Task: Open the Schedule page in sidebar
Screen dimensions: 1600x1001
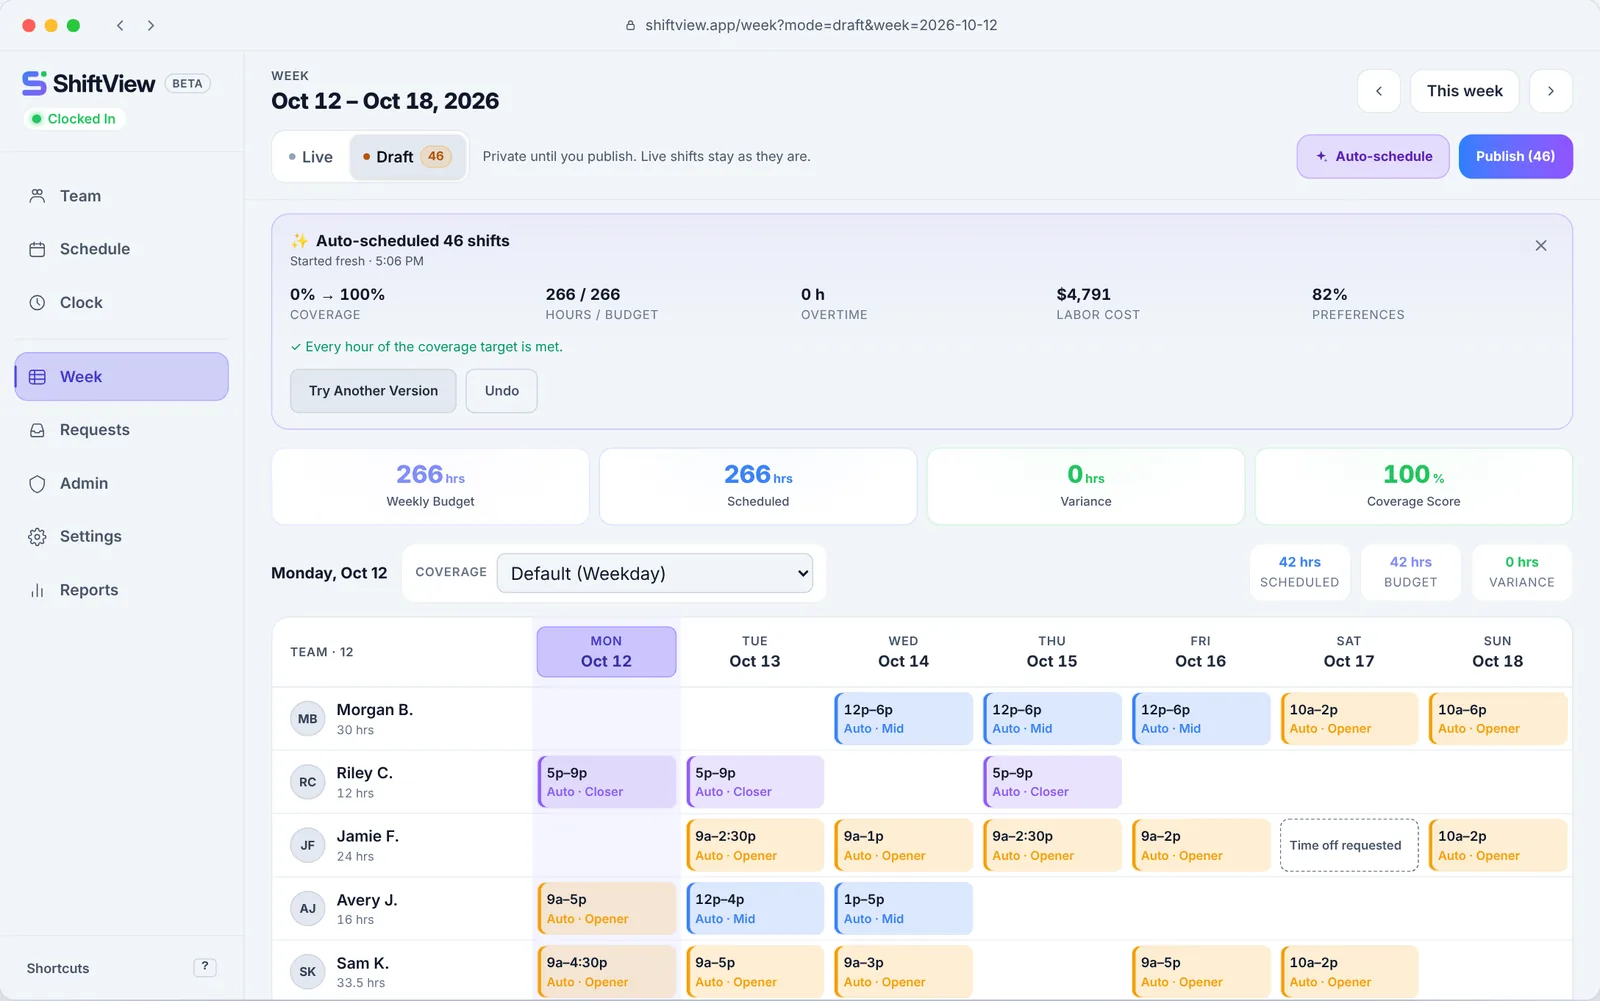Action: 121,249
